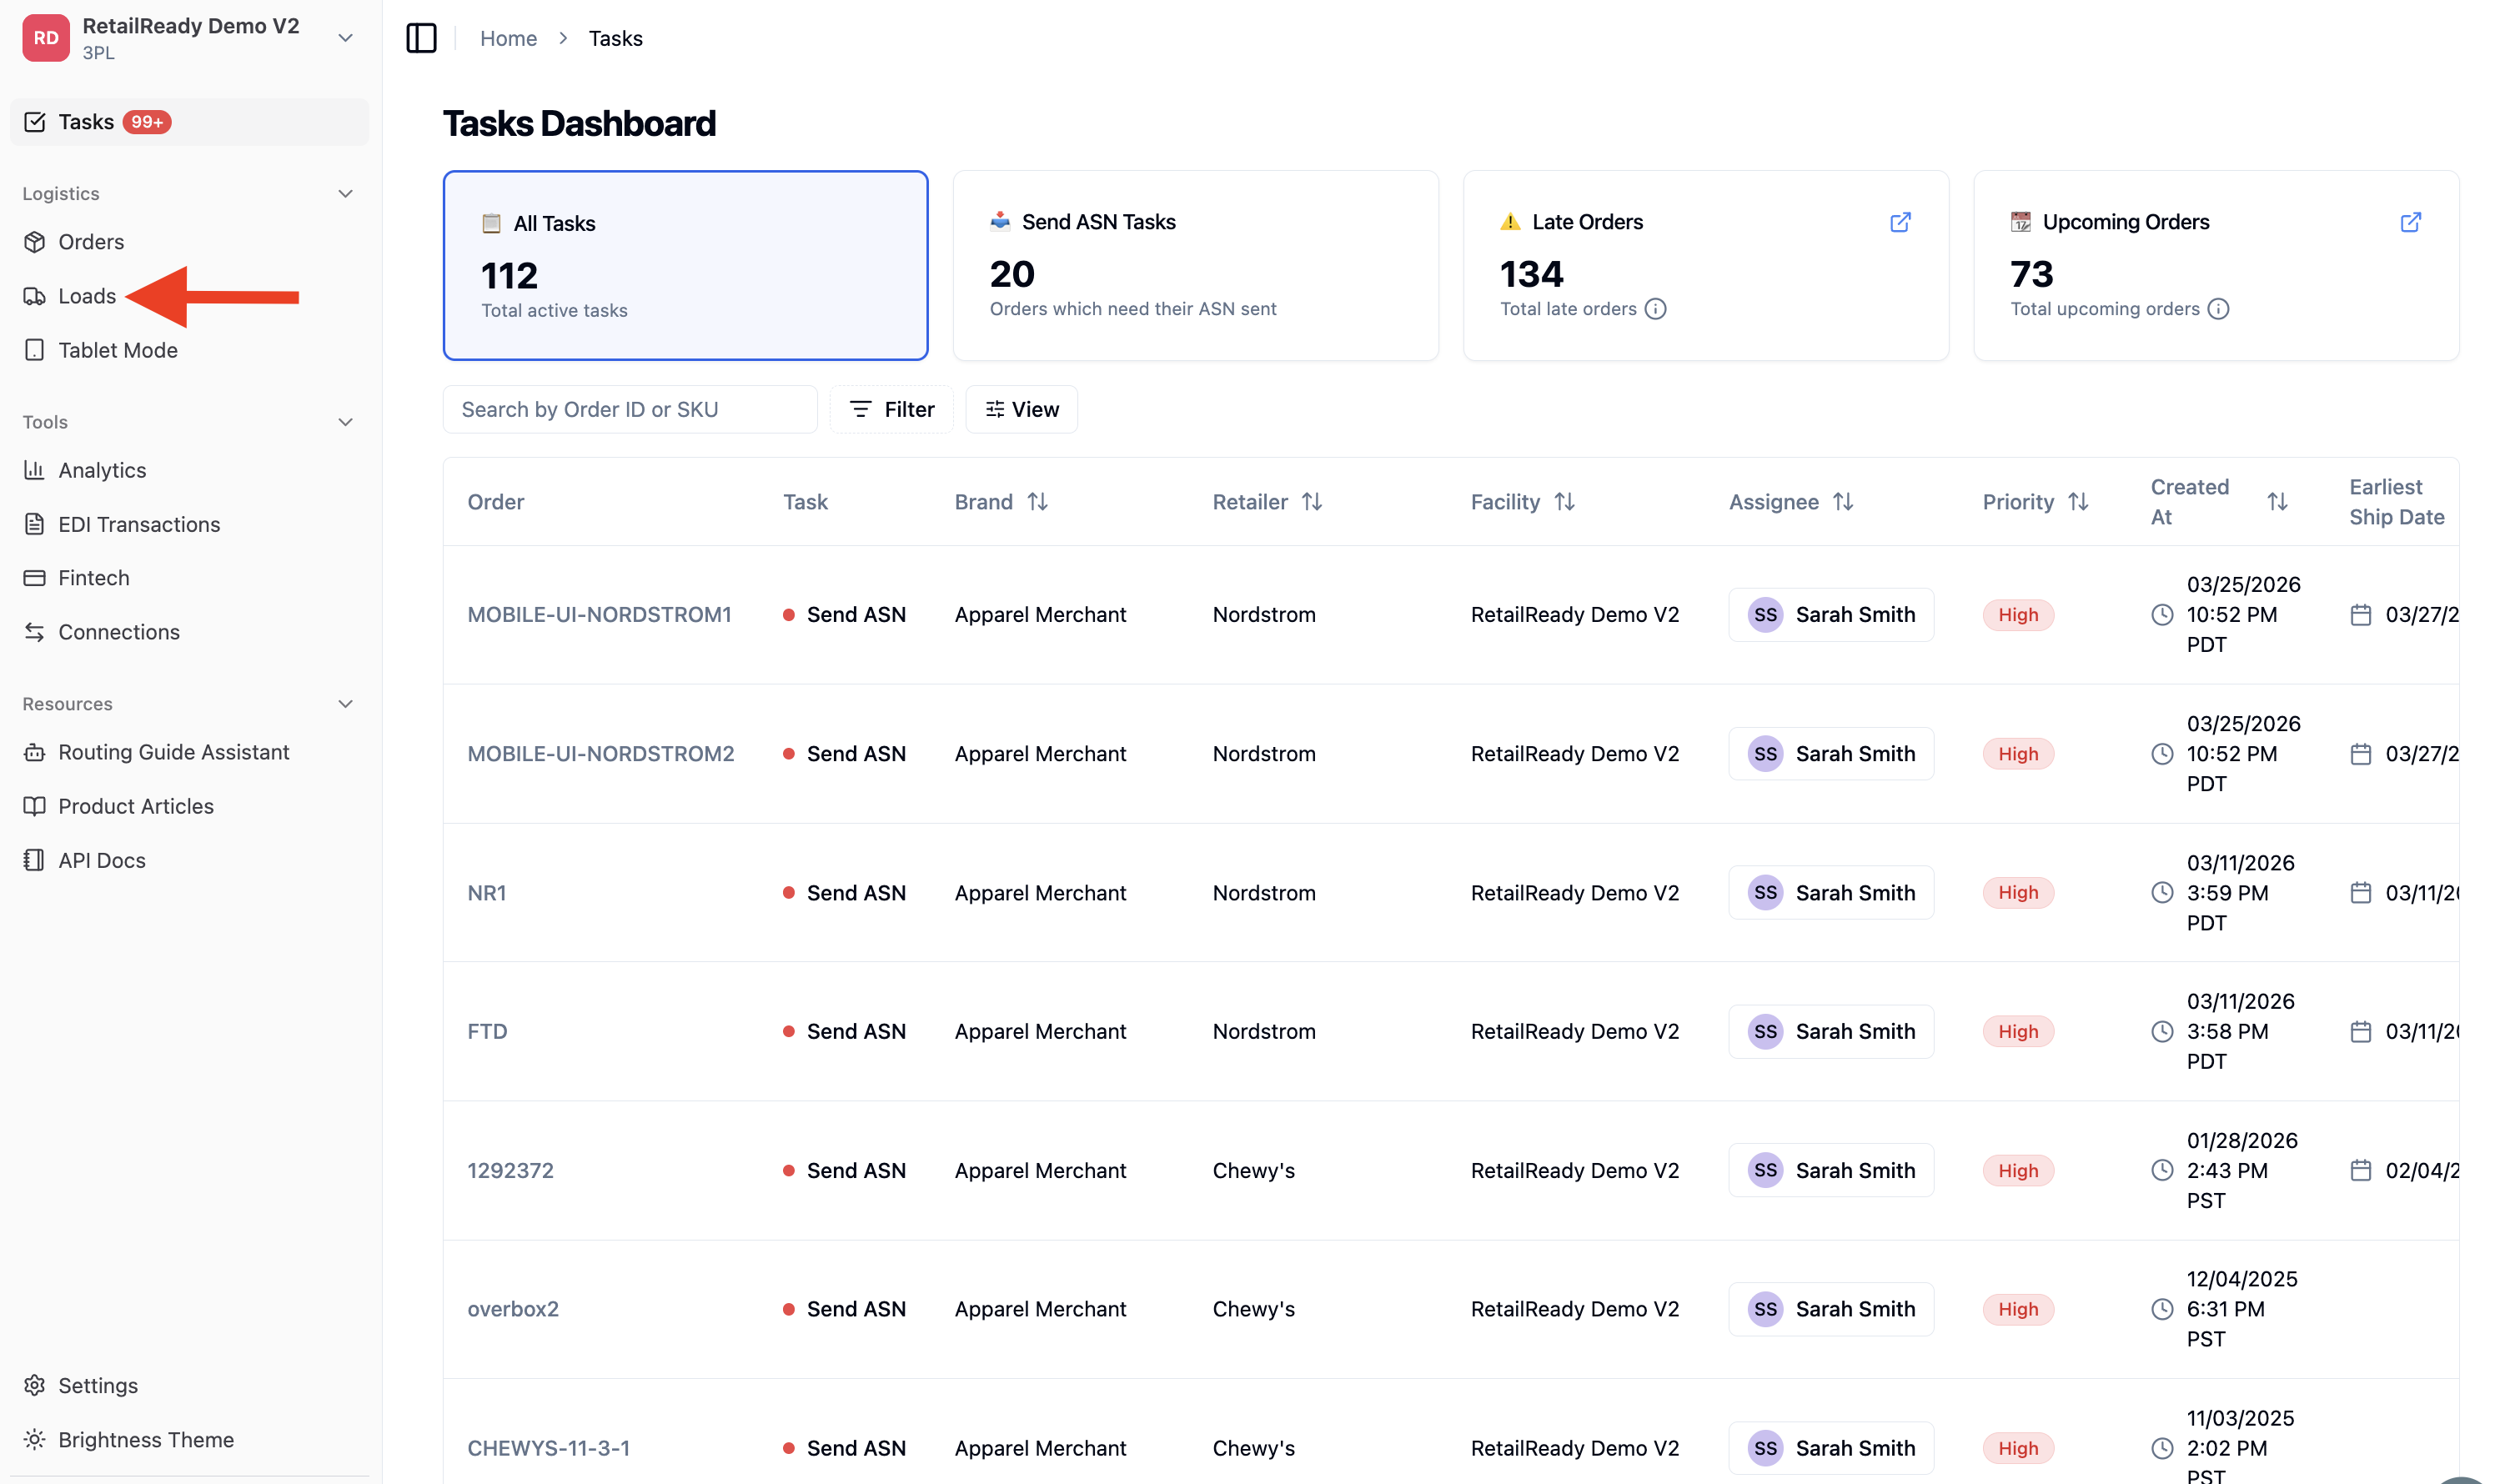Click the Search by Order ID field
This screenshot has width=2510, height=1484.
click(630, 409)
